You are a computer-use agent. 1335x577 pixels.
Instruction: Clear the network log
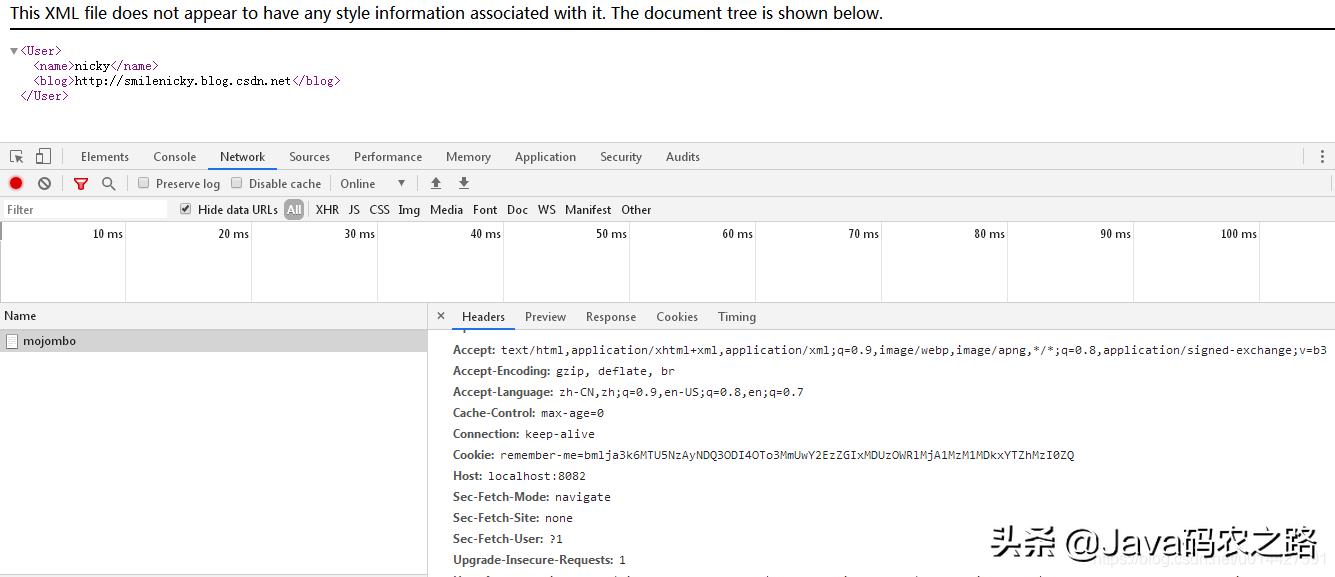click(44, 184)
